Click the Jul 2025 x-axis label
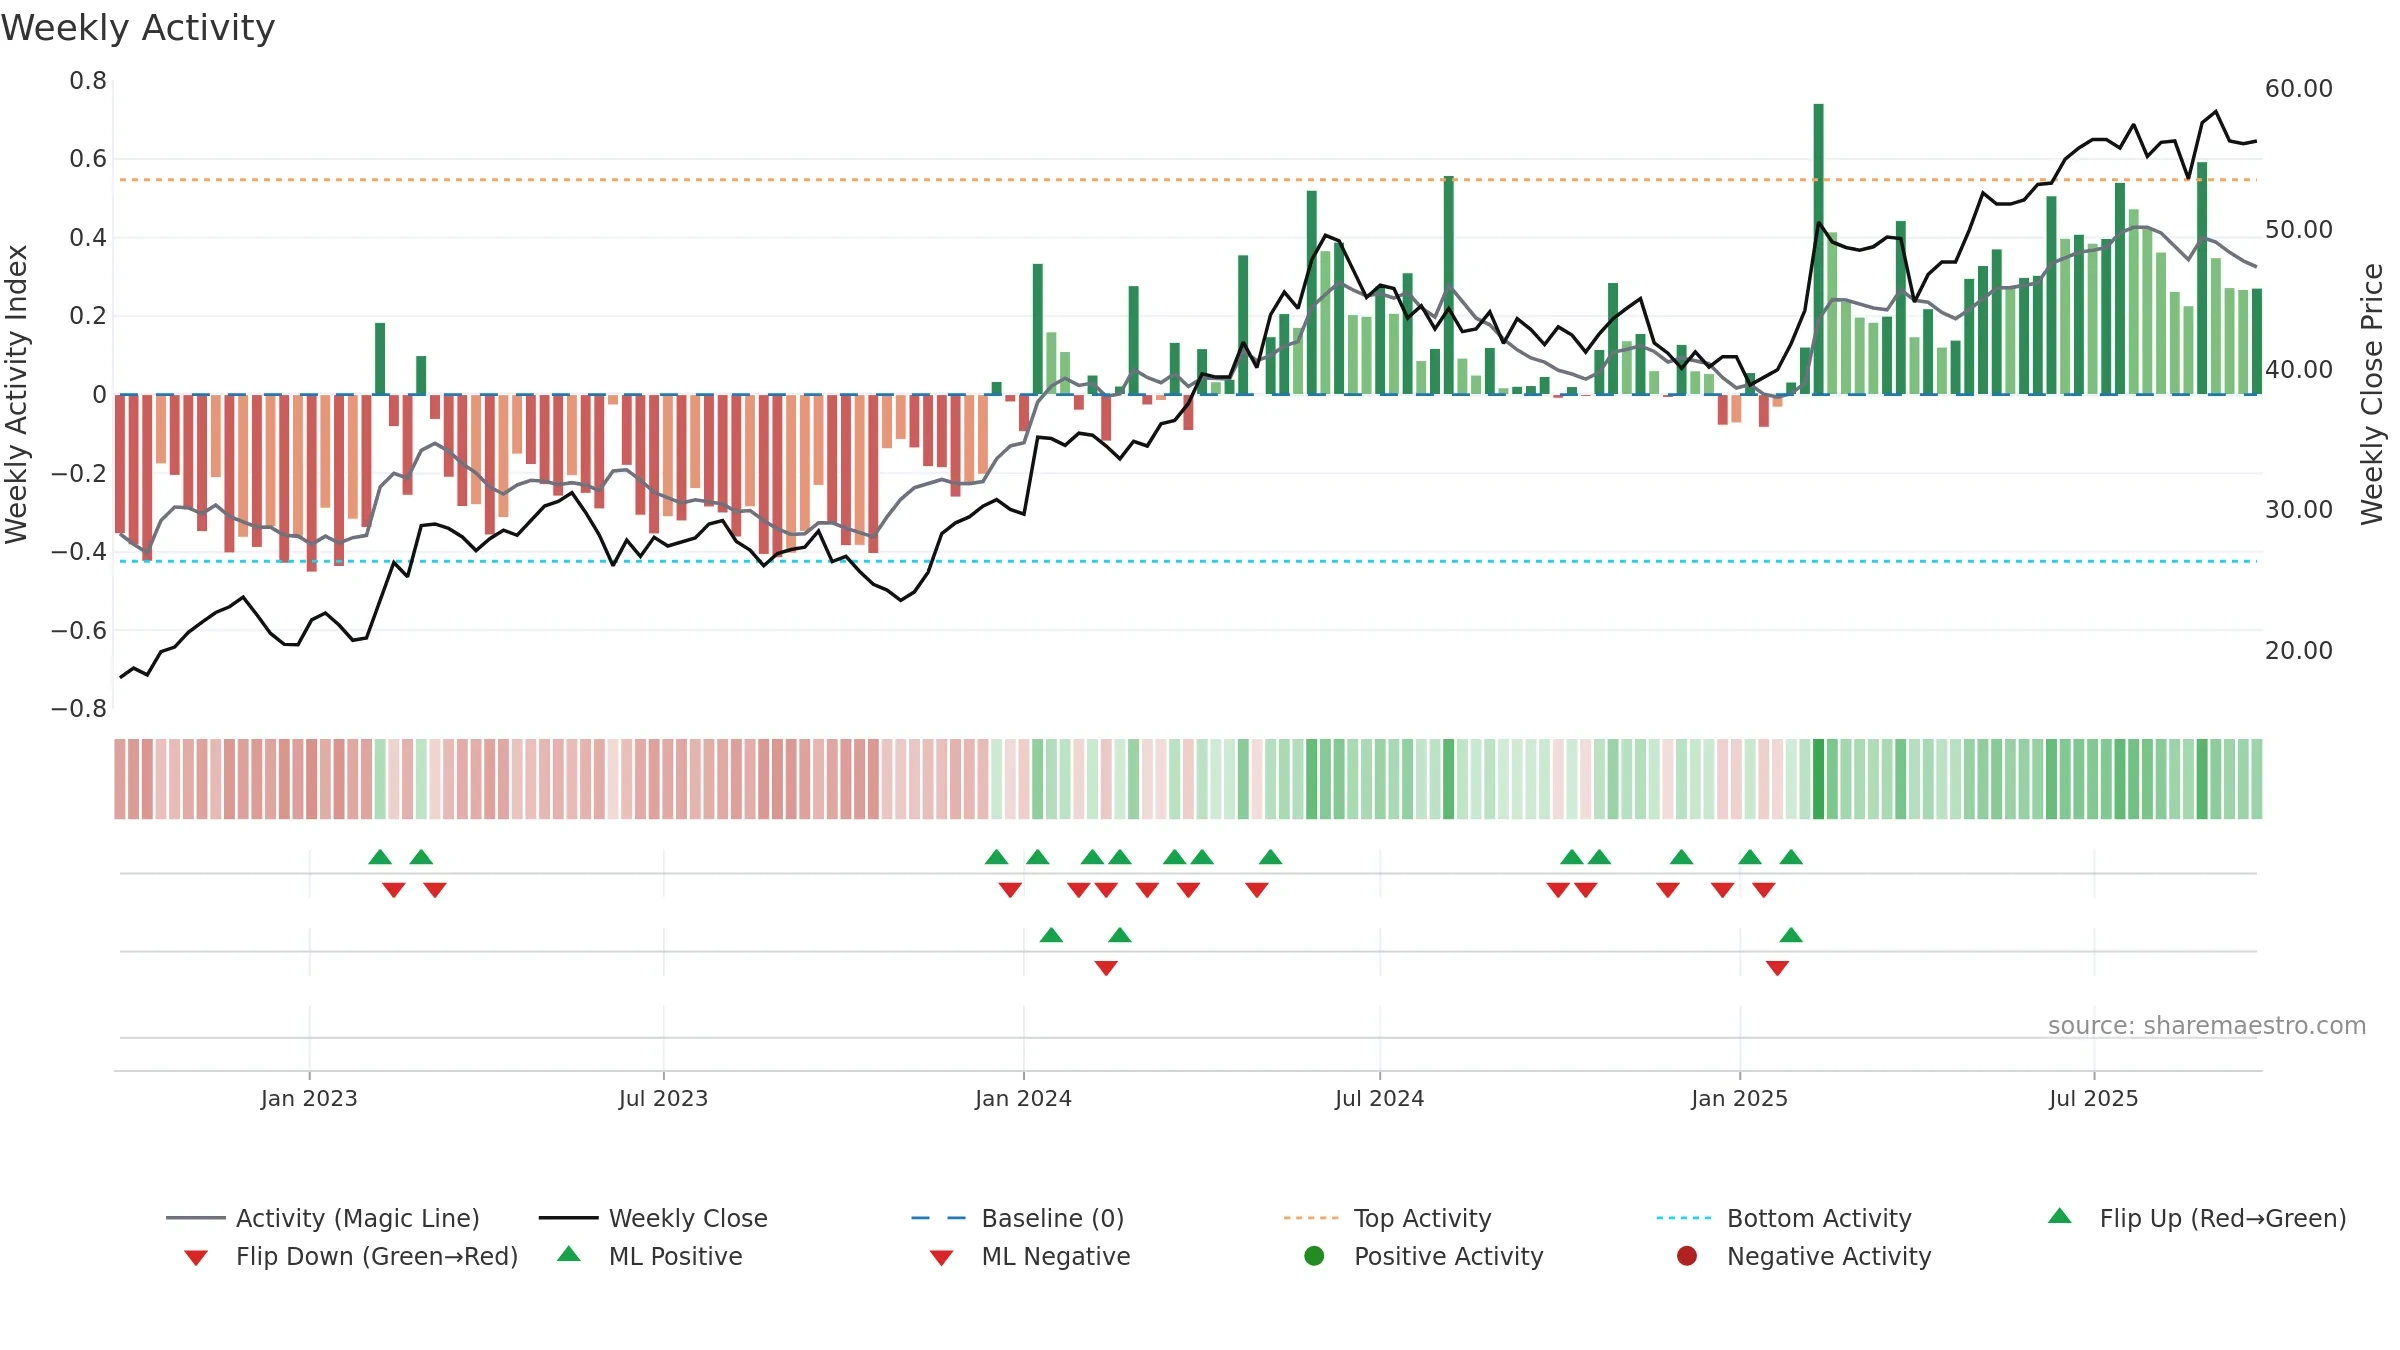 (2093, 1098)
